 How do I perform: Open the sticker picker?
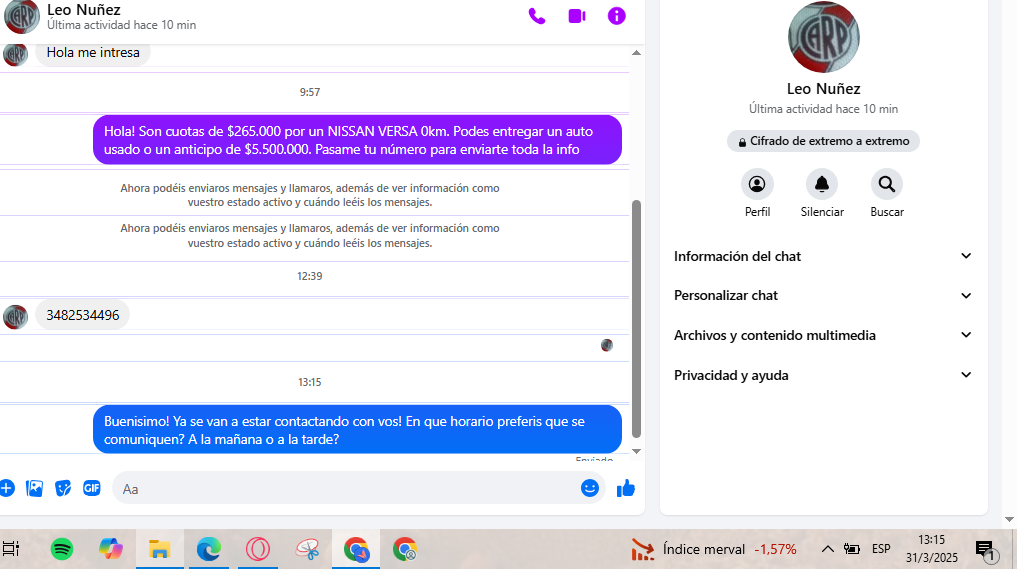click(x=63, y=488)
